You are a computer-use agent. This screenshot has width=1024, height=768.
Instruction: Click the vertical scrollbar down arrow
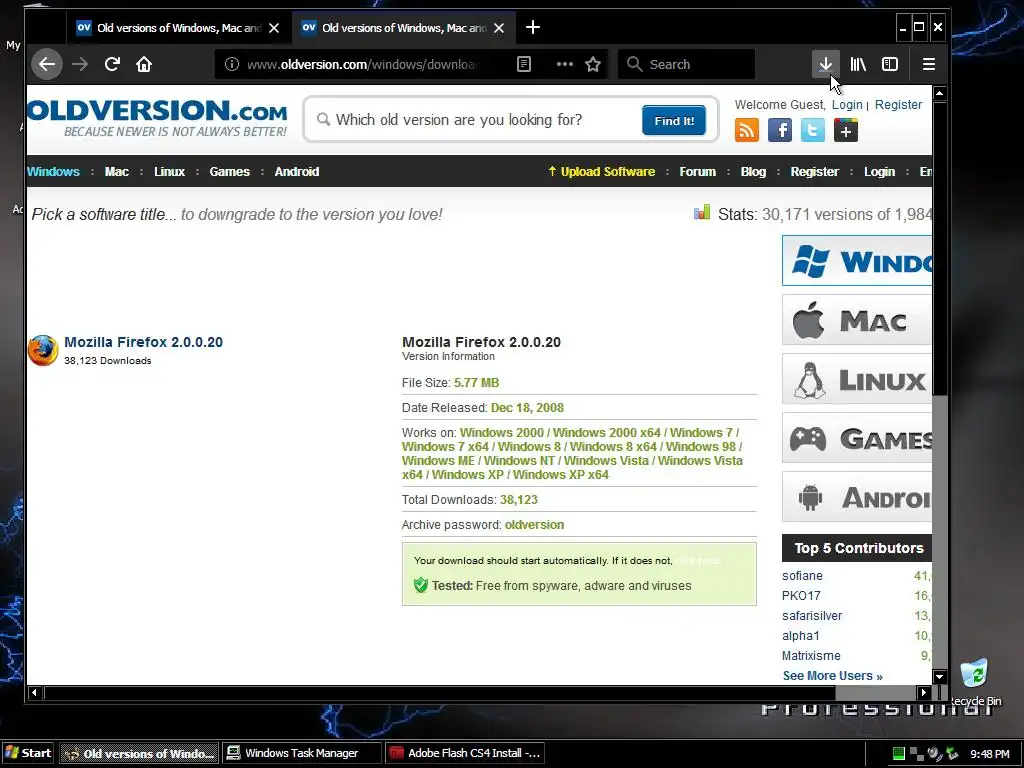[940, 677]
